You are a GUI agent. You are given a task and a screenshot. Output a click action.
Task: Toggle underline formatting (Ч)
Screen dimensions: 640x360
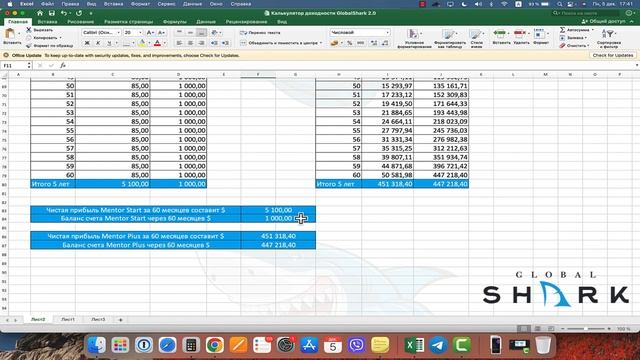[x=109, y=43]
